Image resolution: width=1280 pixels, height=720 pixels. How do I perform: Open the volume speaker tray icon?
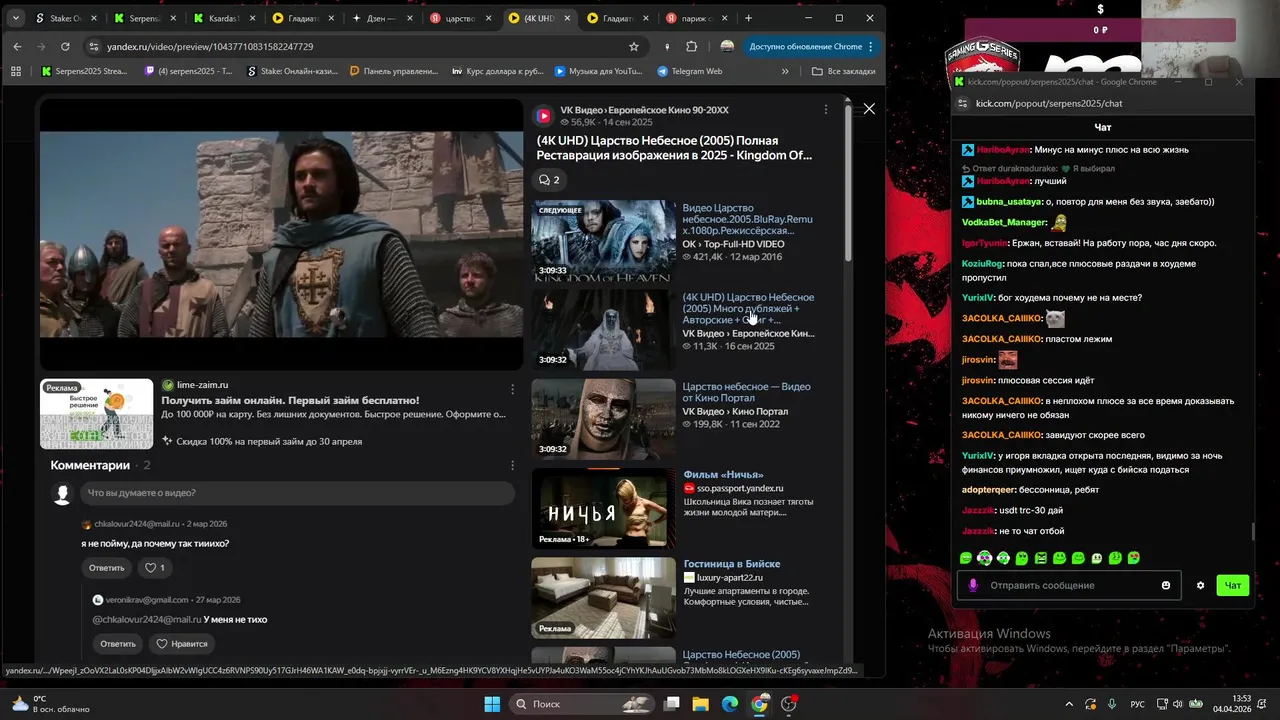pos(1179,704)
